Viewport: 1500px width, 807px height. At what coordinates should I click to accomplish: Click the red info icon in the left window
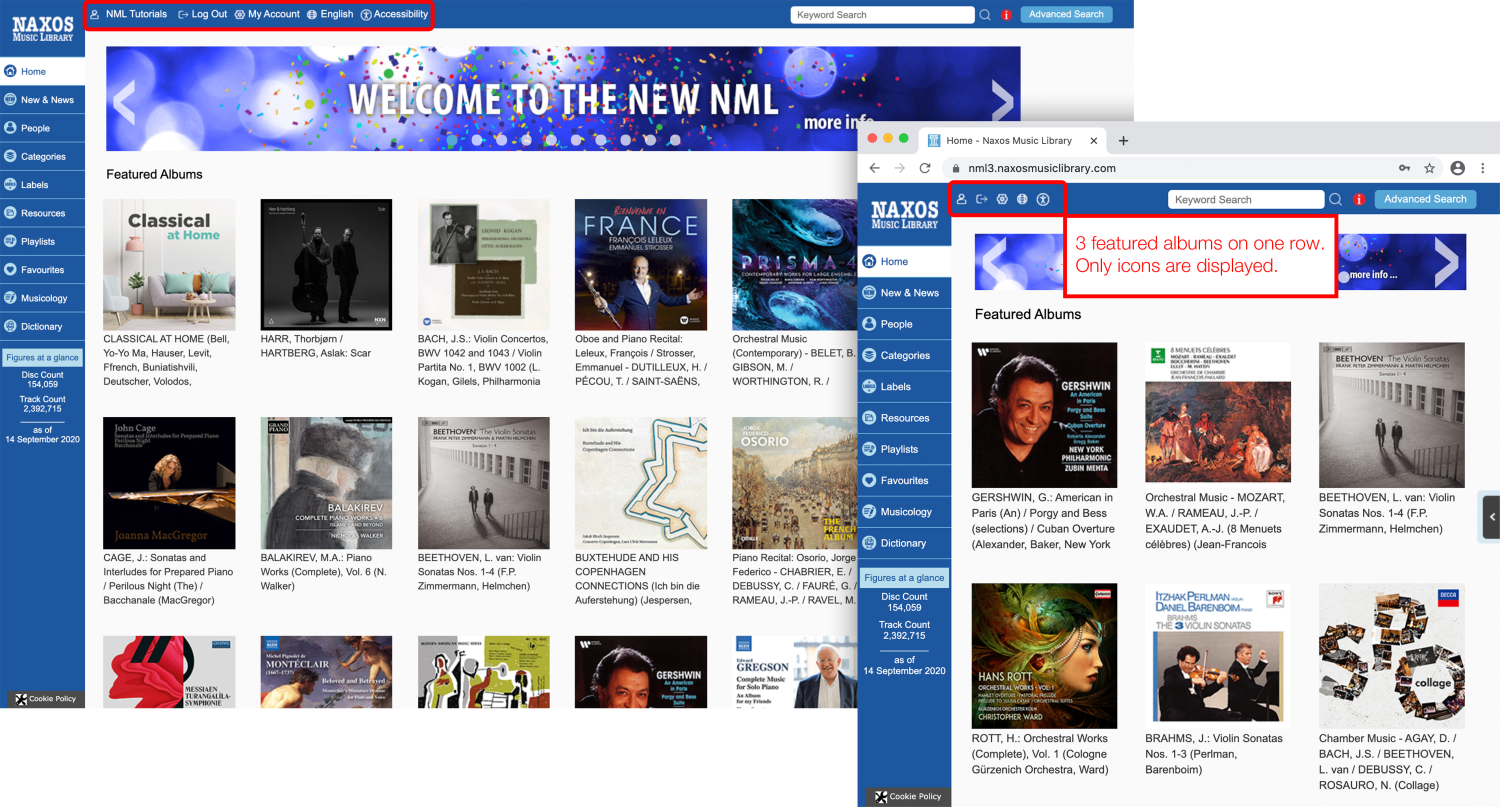pos(1006,15)
